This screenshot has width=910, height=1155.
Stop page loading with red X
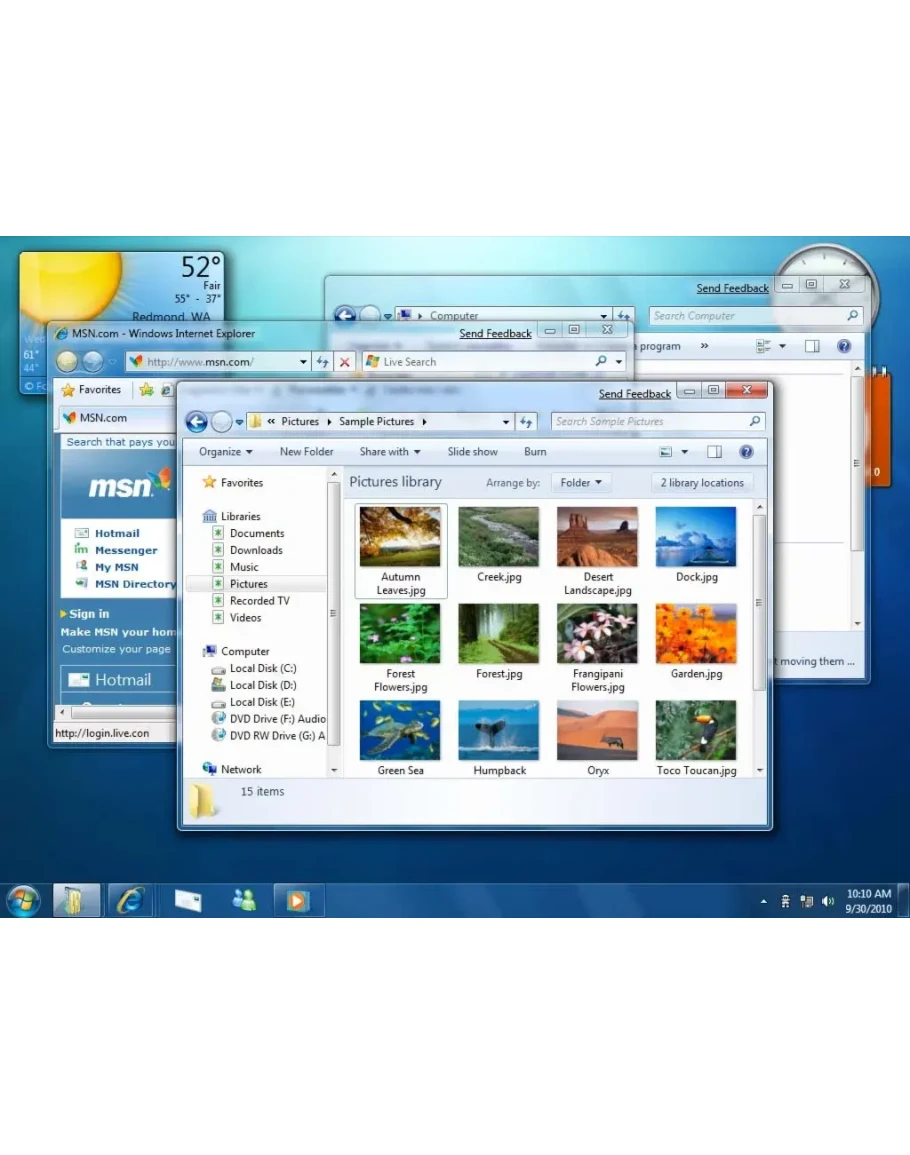click(345, 362)
